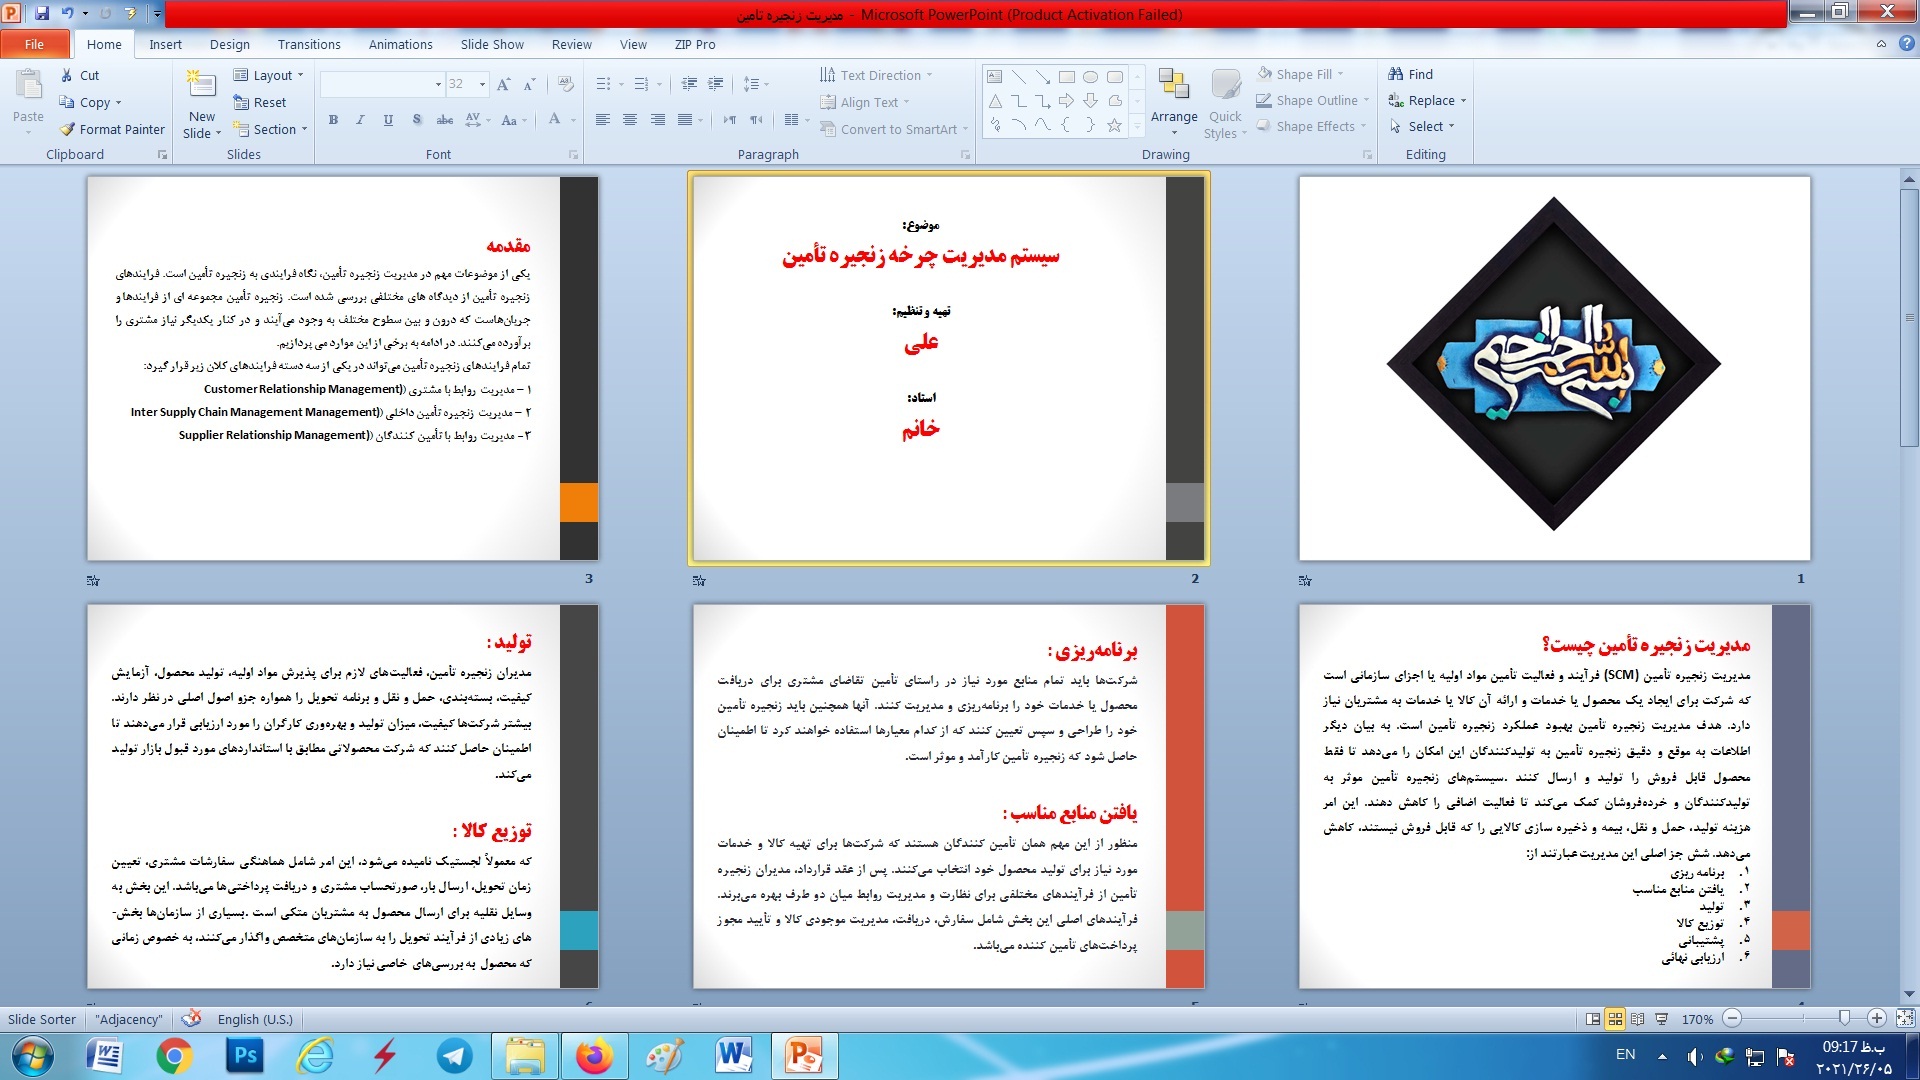Screen dimensions: 1920x1080
Task: Click Format Painter
Action: pos(112,129)
